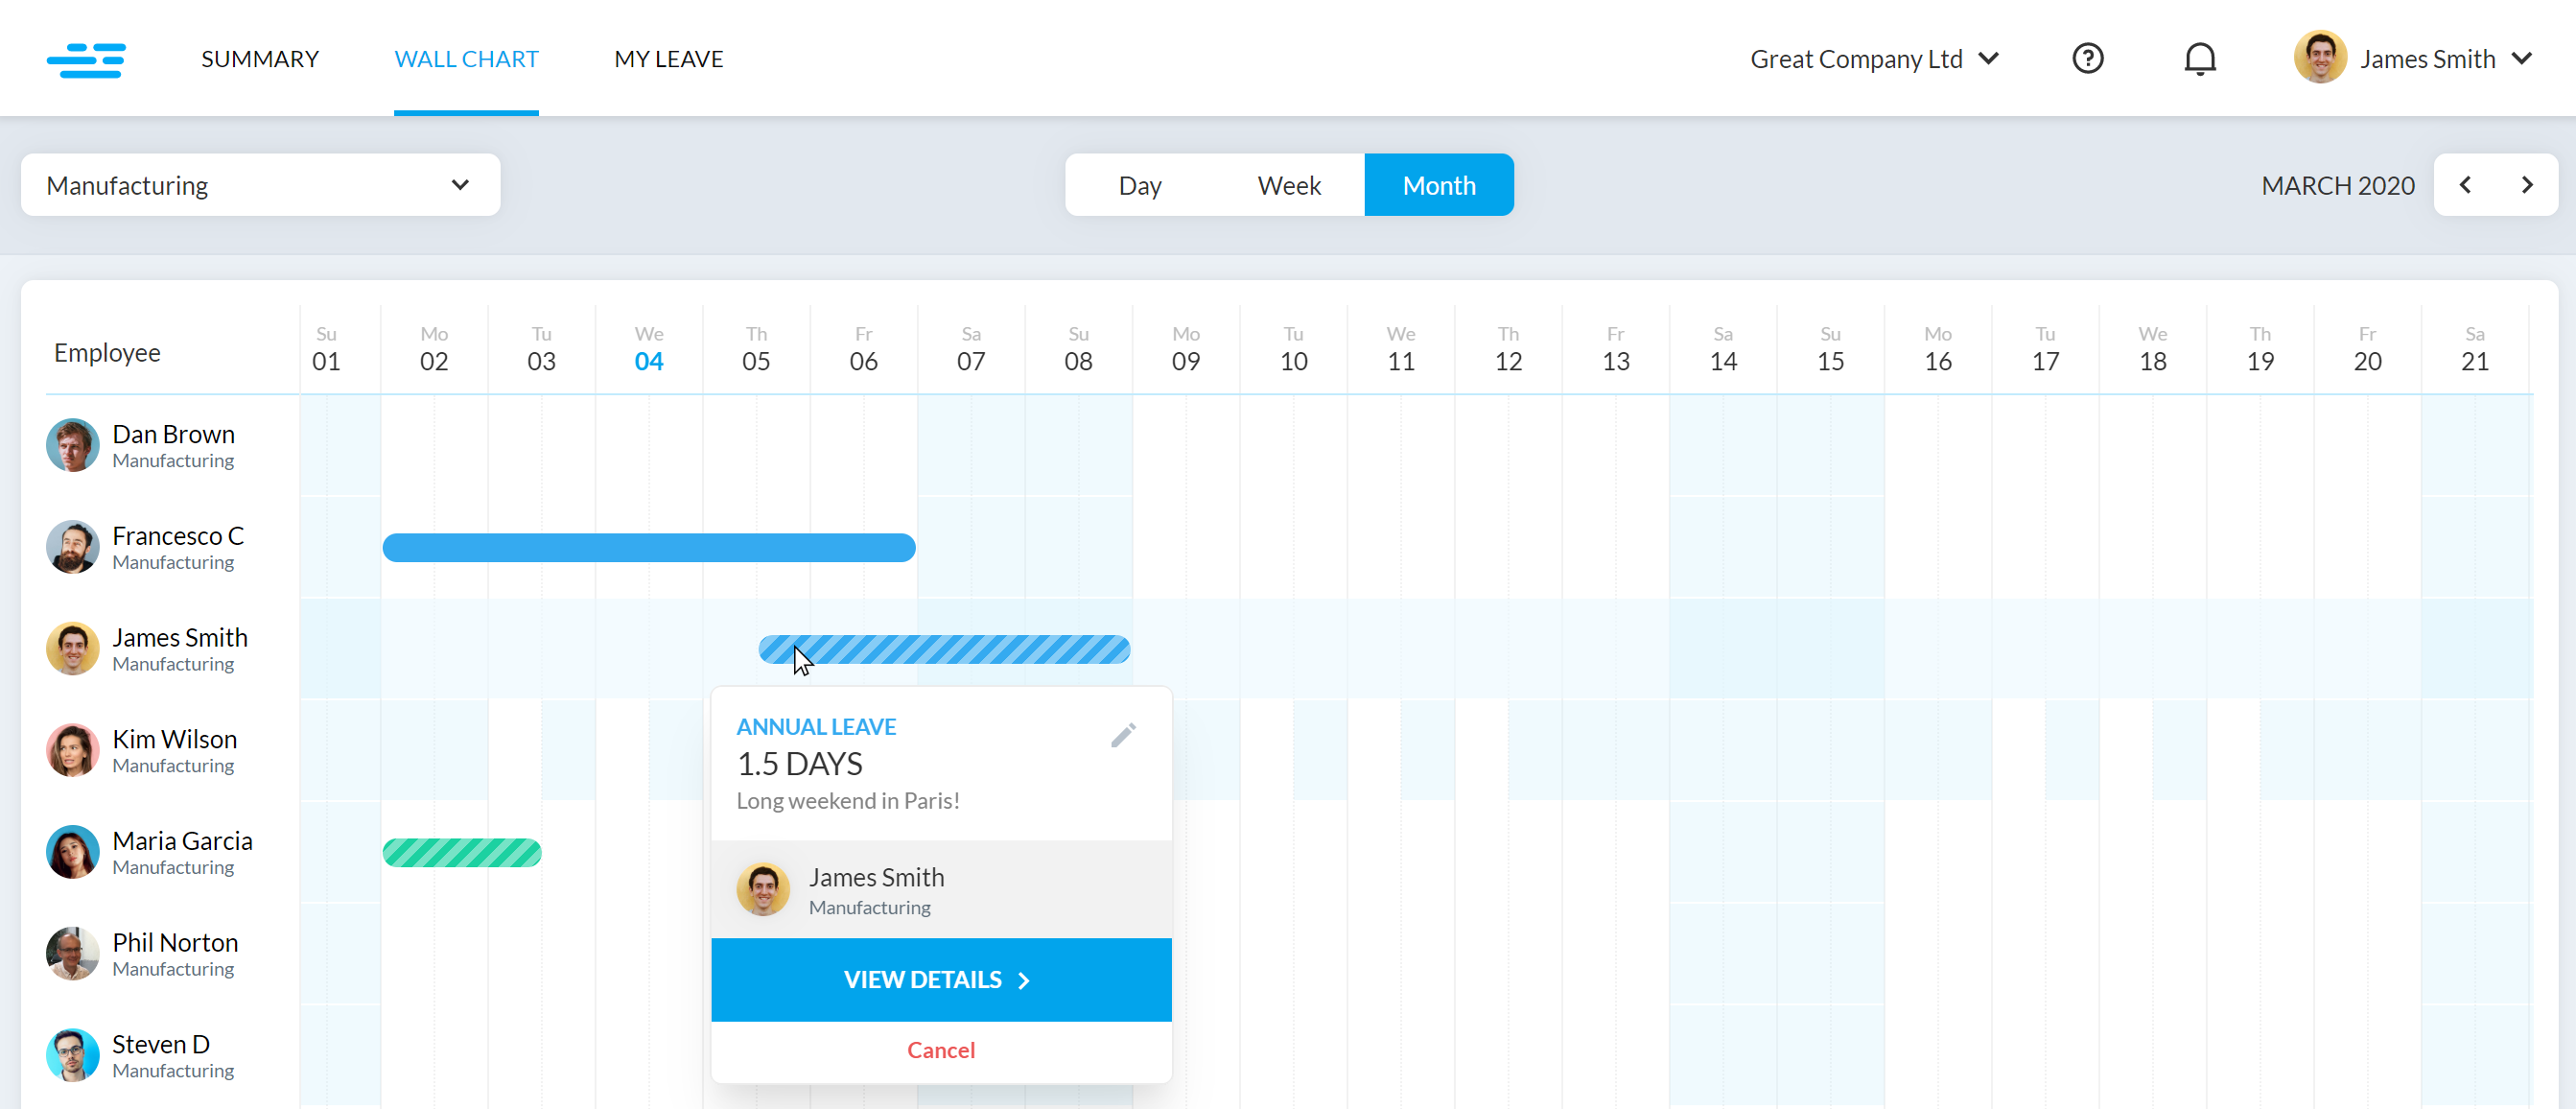Open the help question mark icon

(x=2087, y=59)
